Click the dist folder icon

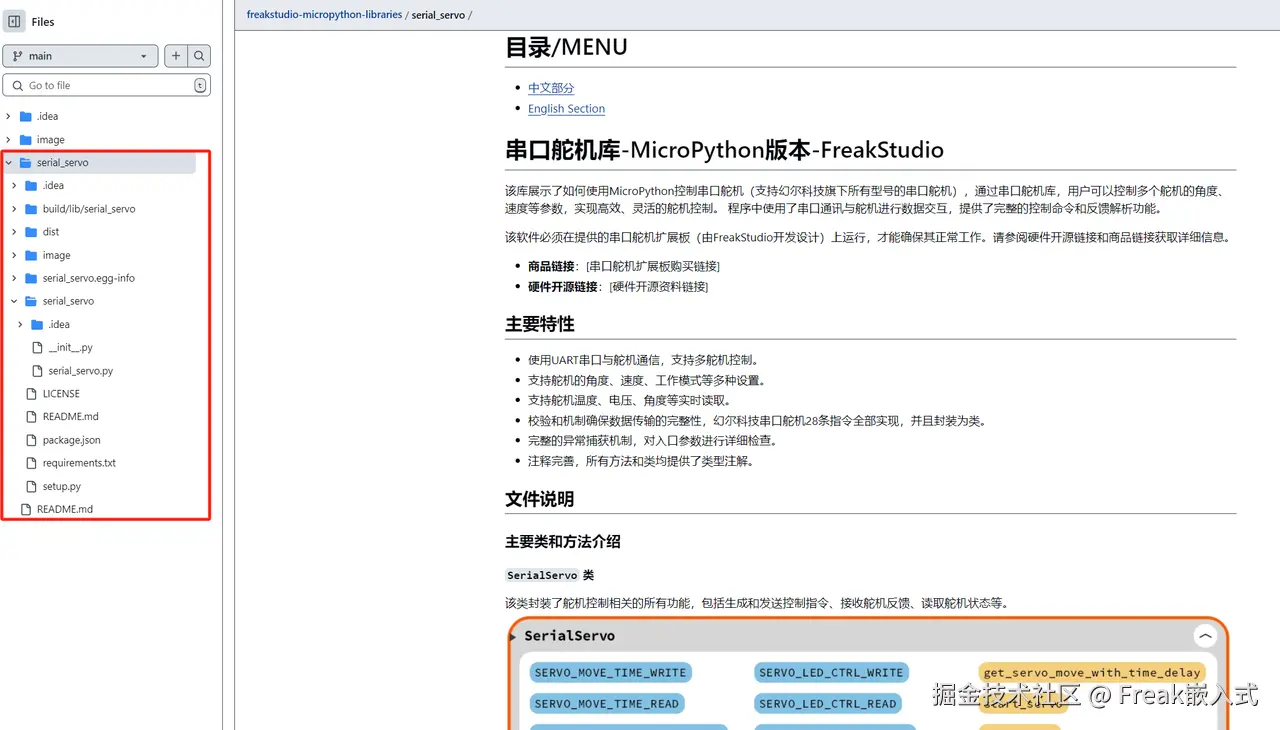pos(31,232)
